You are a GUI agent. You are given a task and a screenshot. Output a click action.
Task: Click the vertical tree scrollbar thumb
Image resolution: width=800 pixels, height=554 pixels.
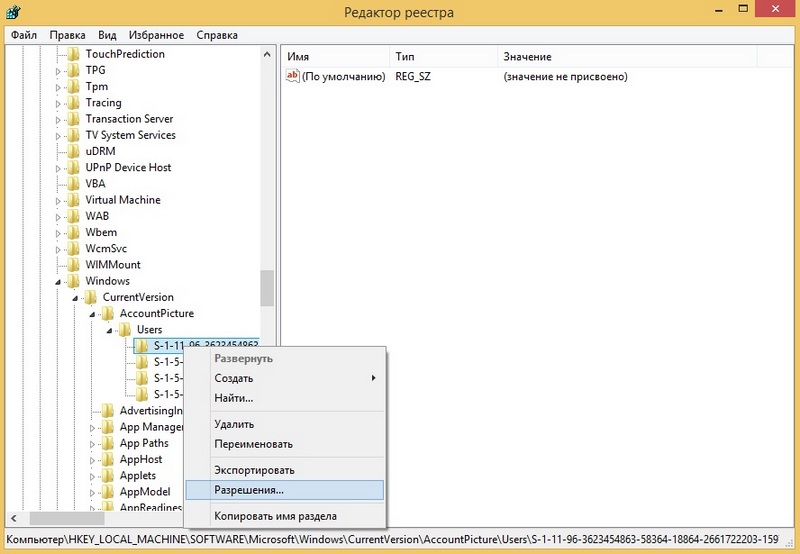(267, 288)
